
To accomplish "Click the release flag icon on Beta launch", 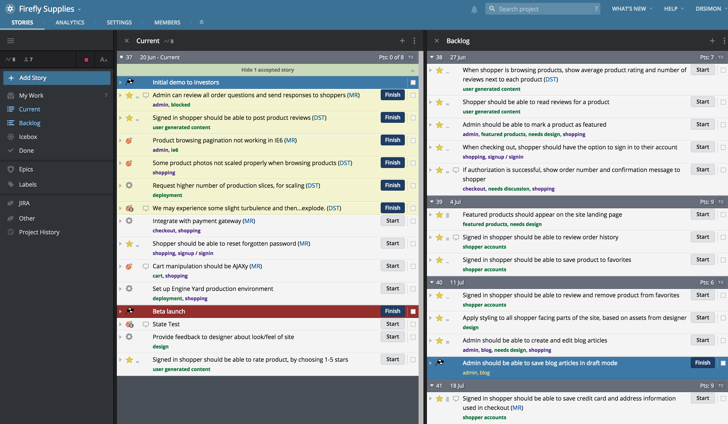I will [130, 311].
